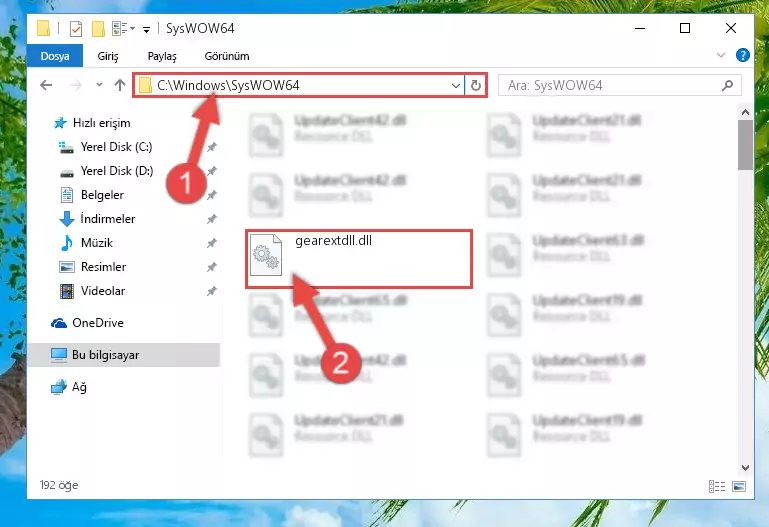Maximize the SysWOW64 window
This screenshot has height=527, width=769.
685,28
